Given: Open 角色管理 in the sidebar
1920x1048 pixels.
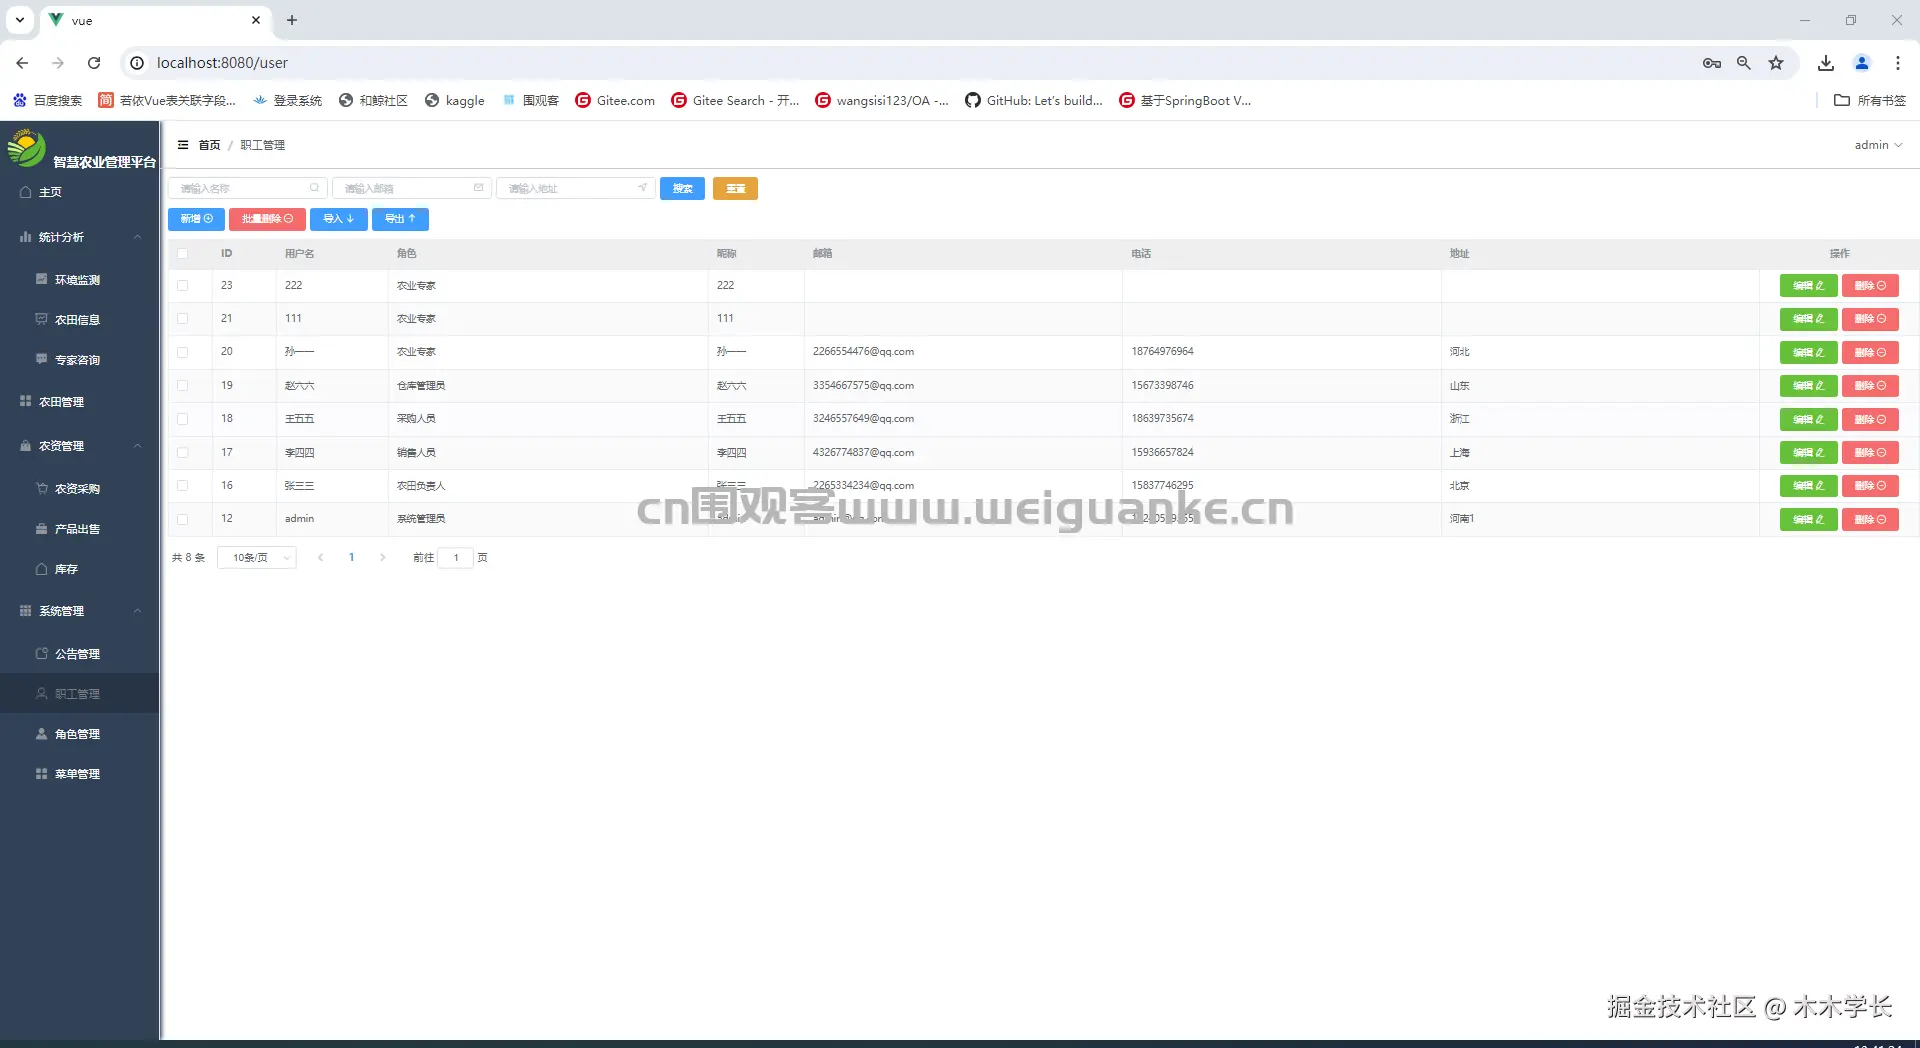Looking at the screenshot, I should [x=80, y=734].
